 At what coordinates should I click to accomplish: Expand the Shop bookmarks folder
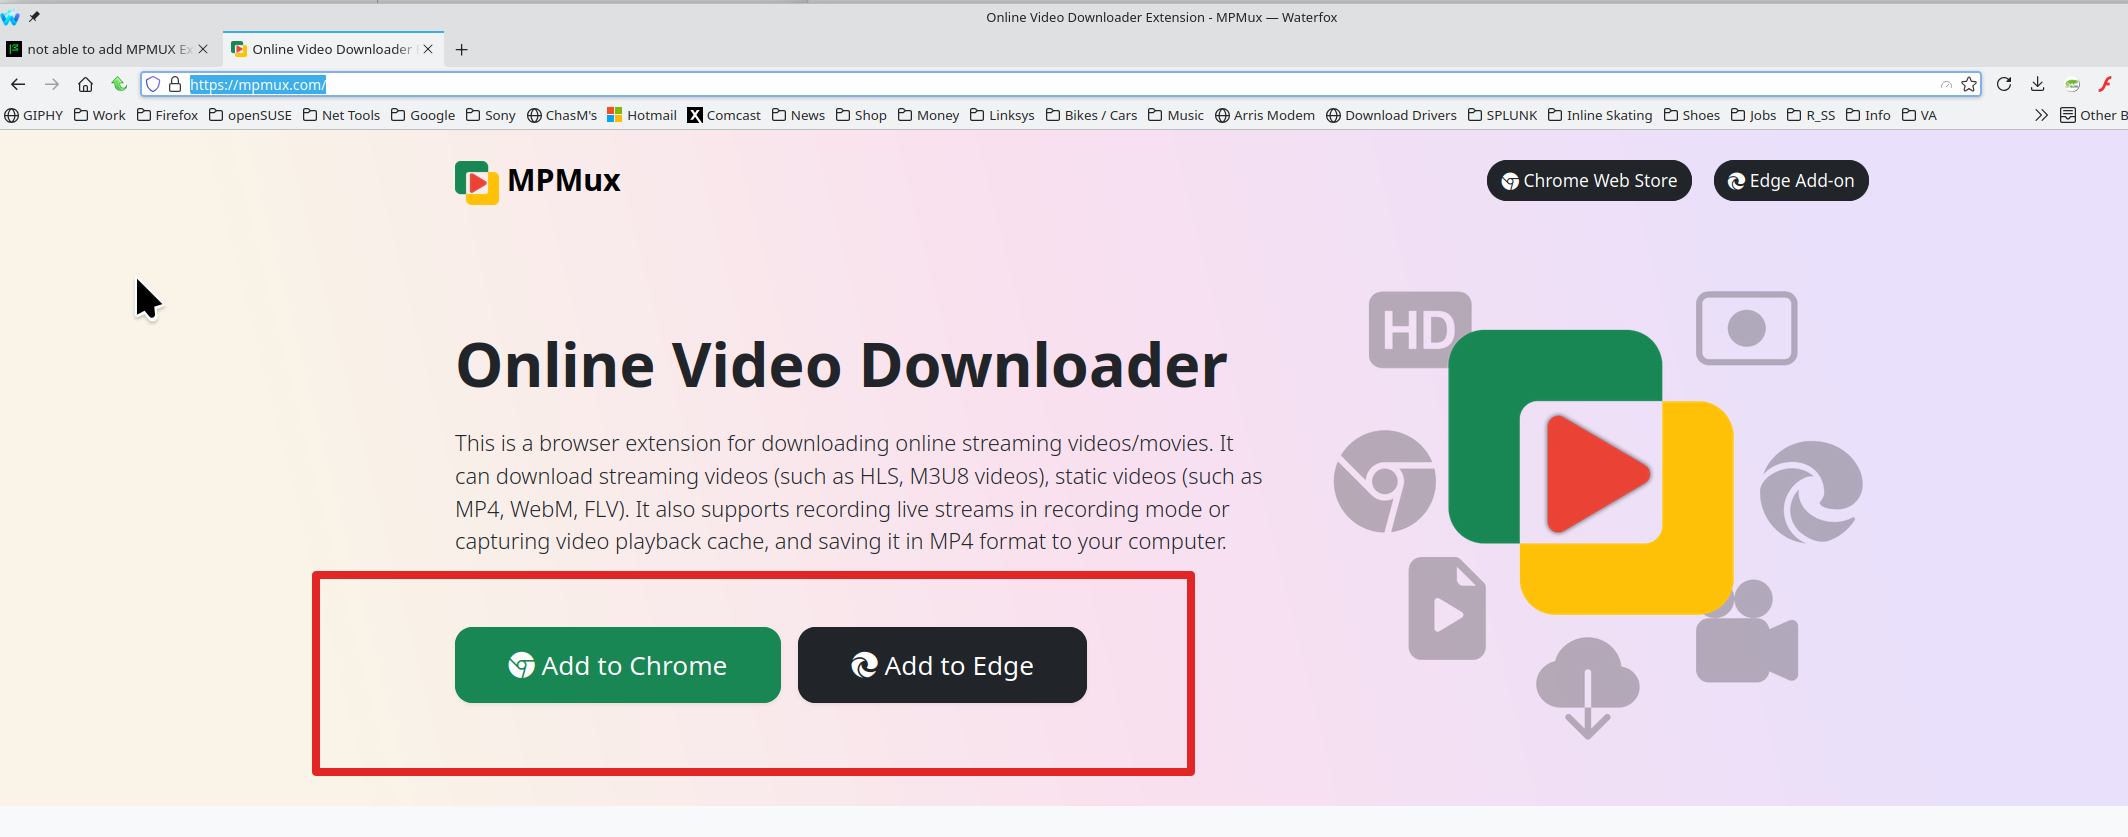(861, 115)
